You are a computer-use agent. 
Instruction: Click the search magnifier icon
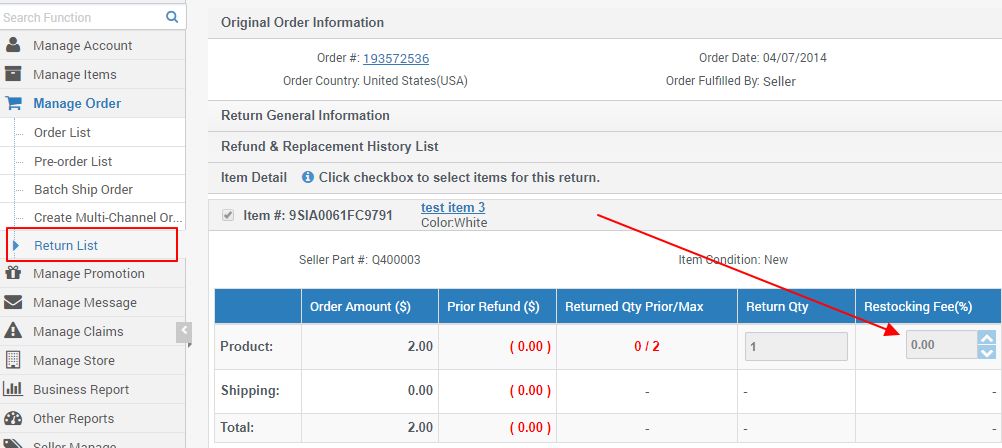point(172,17)
